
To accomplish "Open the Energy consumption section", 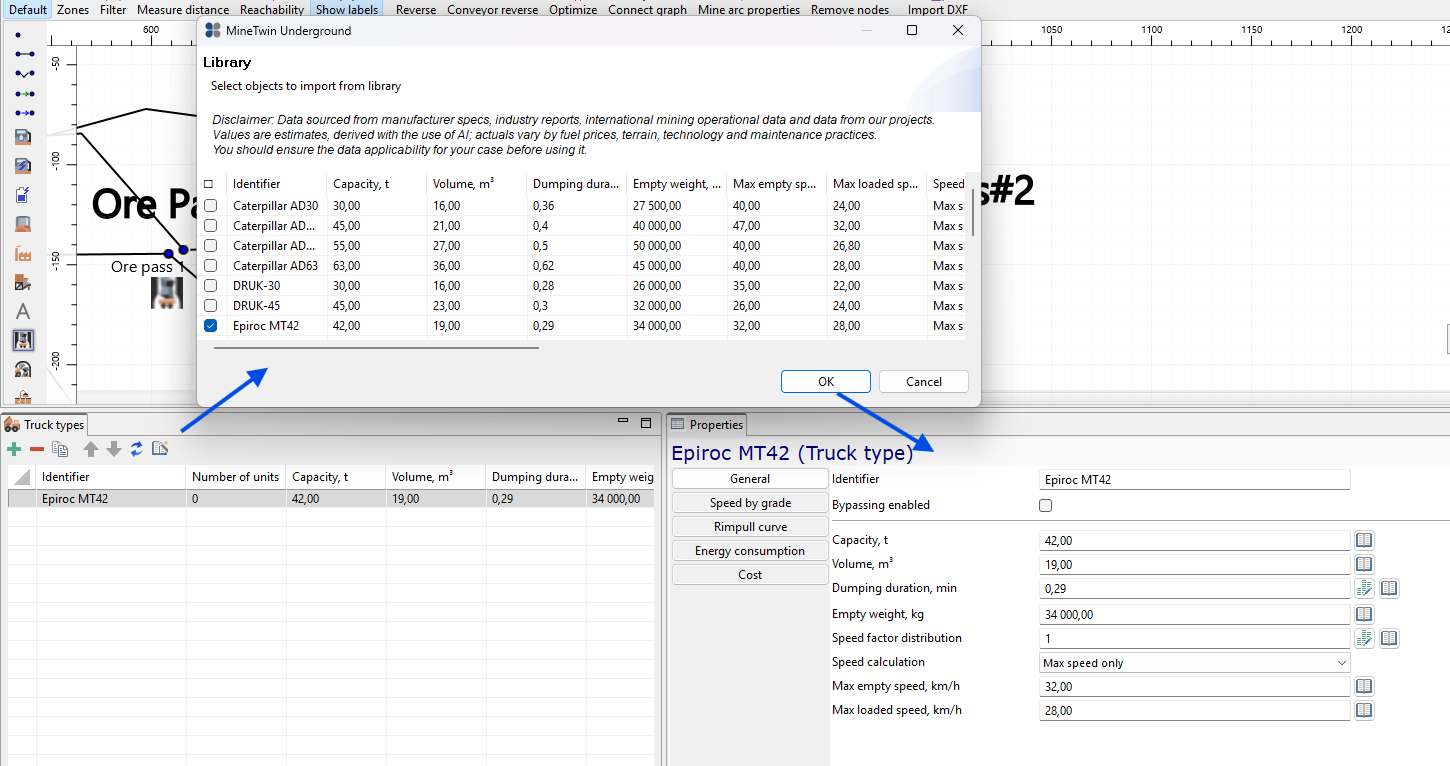I will [750, 551].
